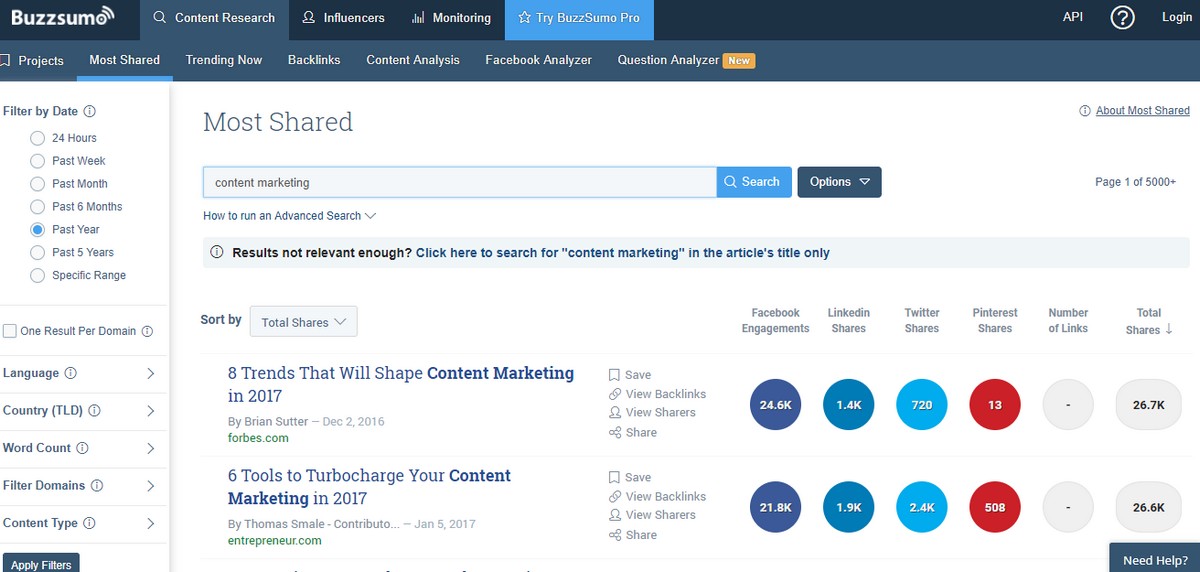1200x572 pixels.
Task: Sort by Total Shares column header
Action: (1149, 321)
